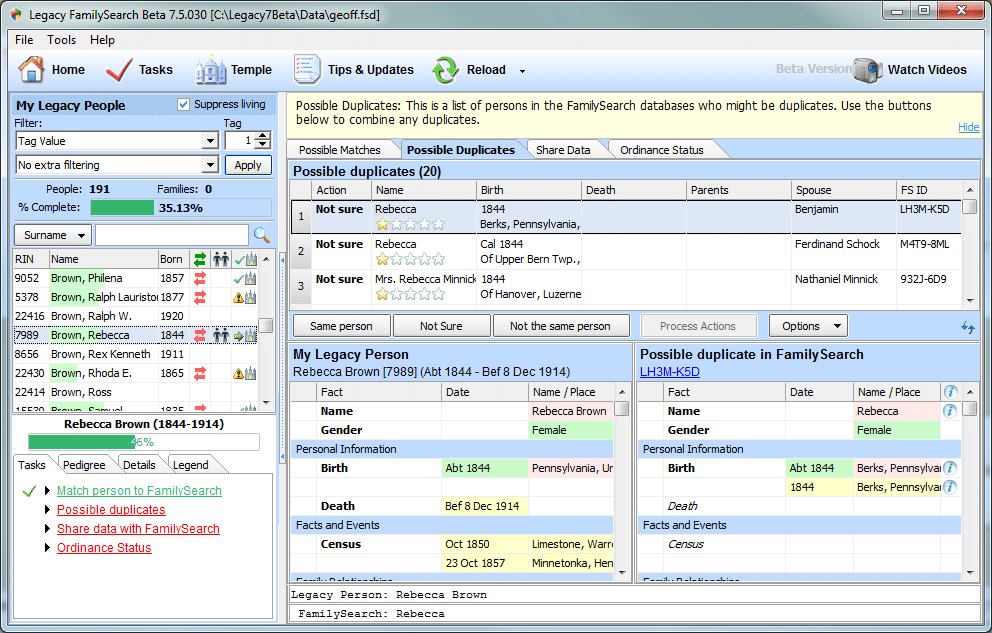Set star rating for duplicate Mrs. Rebecca Minnick
The height and width of the screenshot is (633, 992).
[x=410, y=294]
